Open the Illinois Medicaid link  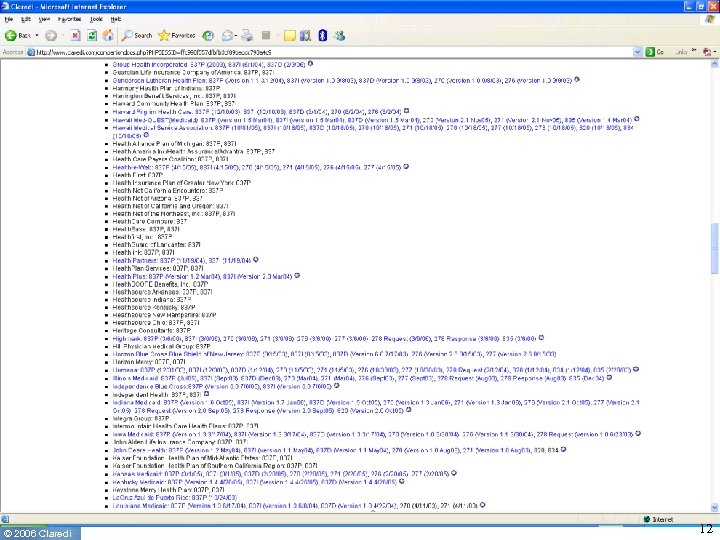point(359,378)
